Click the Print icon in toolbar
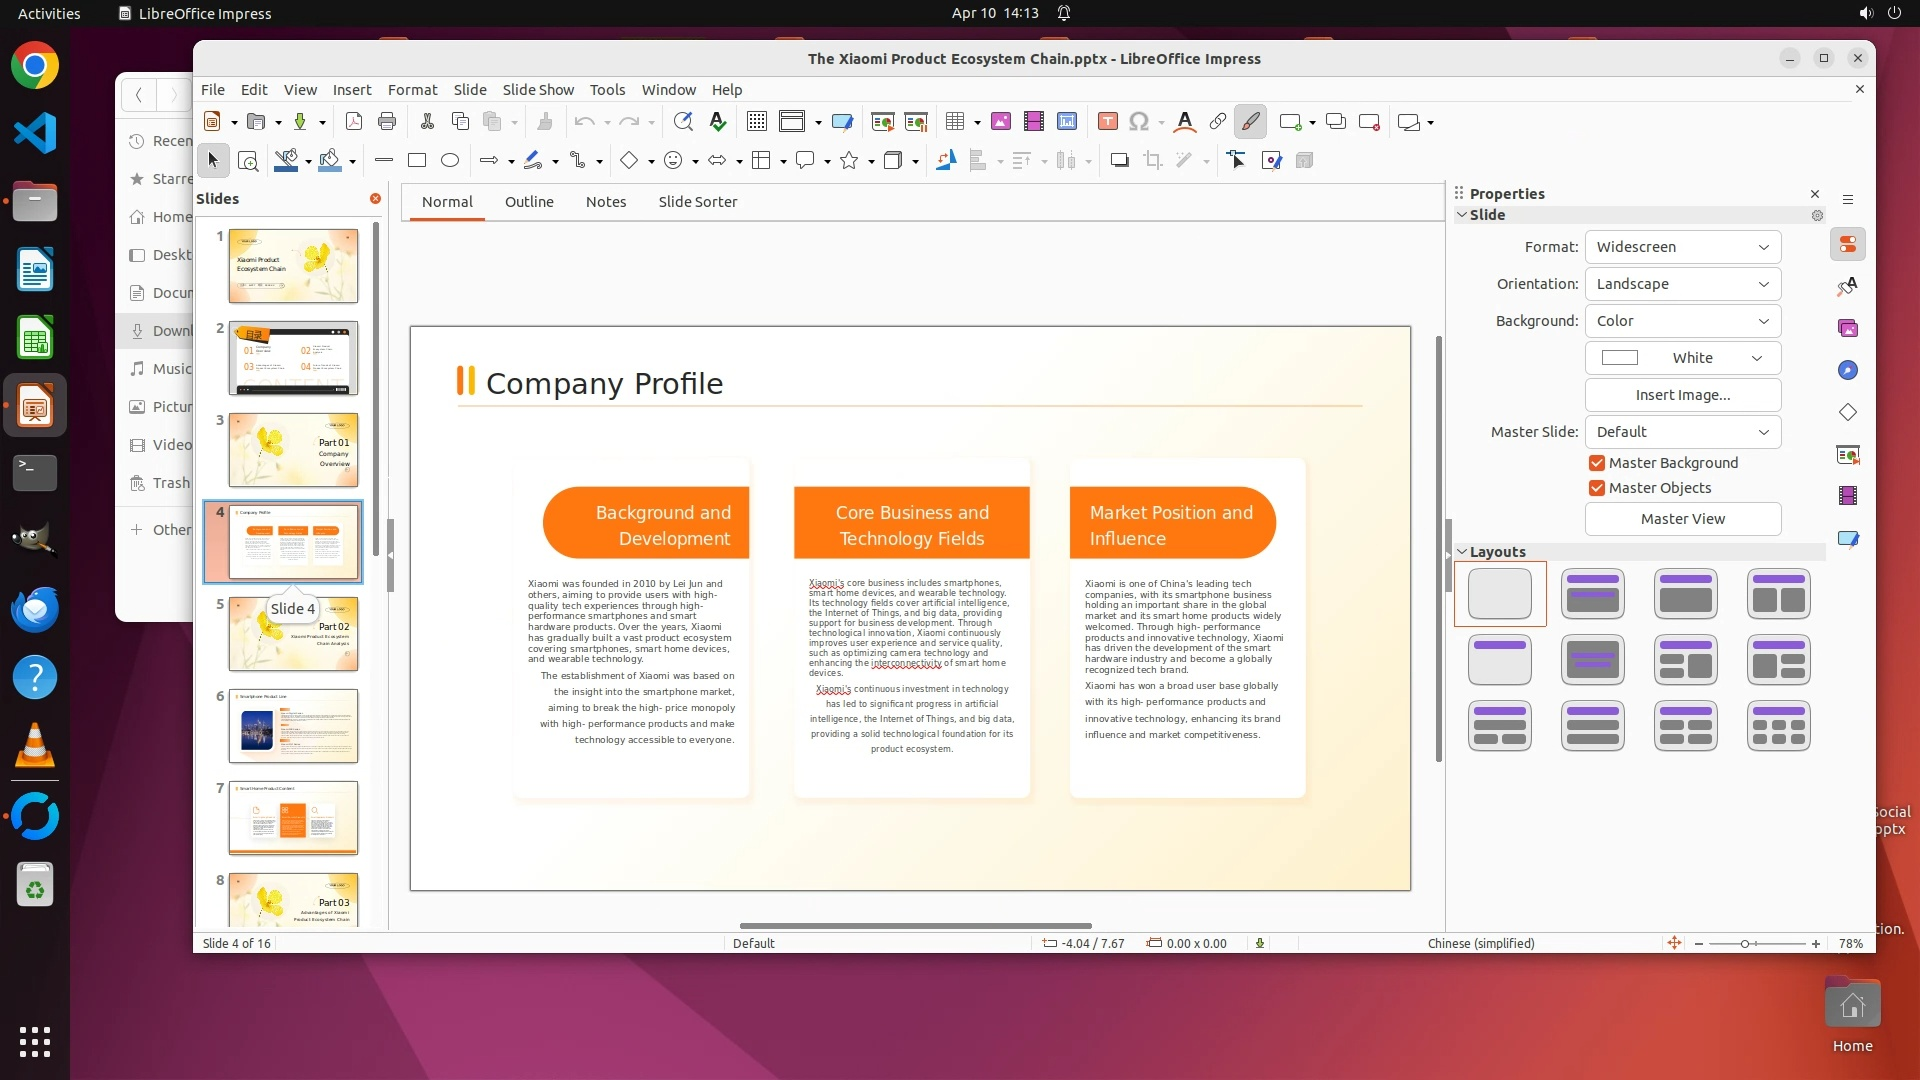 (x=387, y=122)
